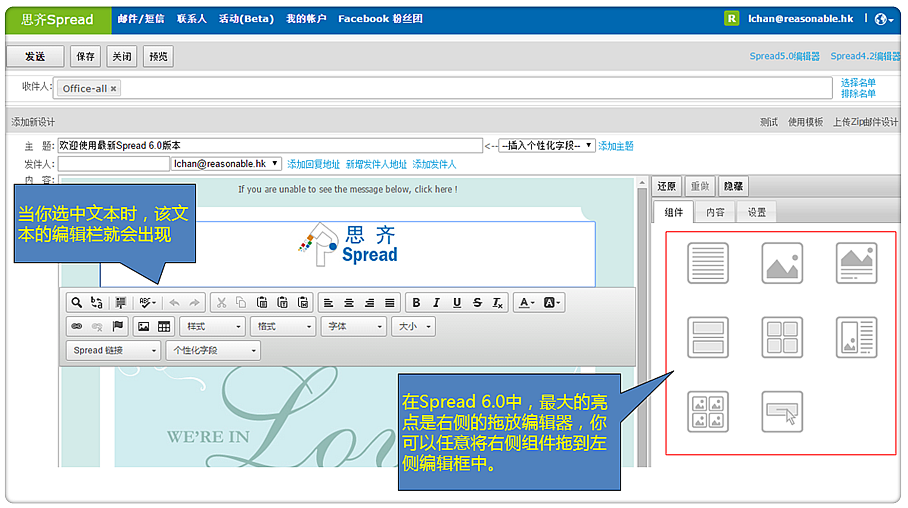Center align the text
This screenshot has height=508, width=908.
(x=349, y=302)
